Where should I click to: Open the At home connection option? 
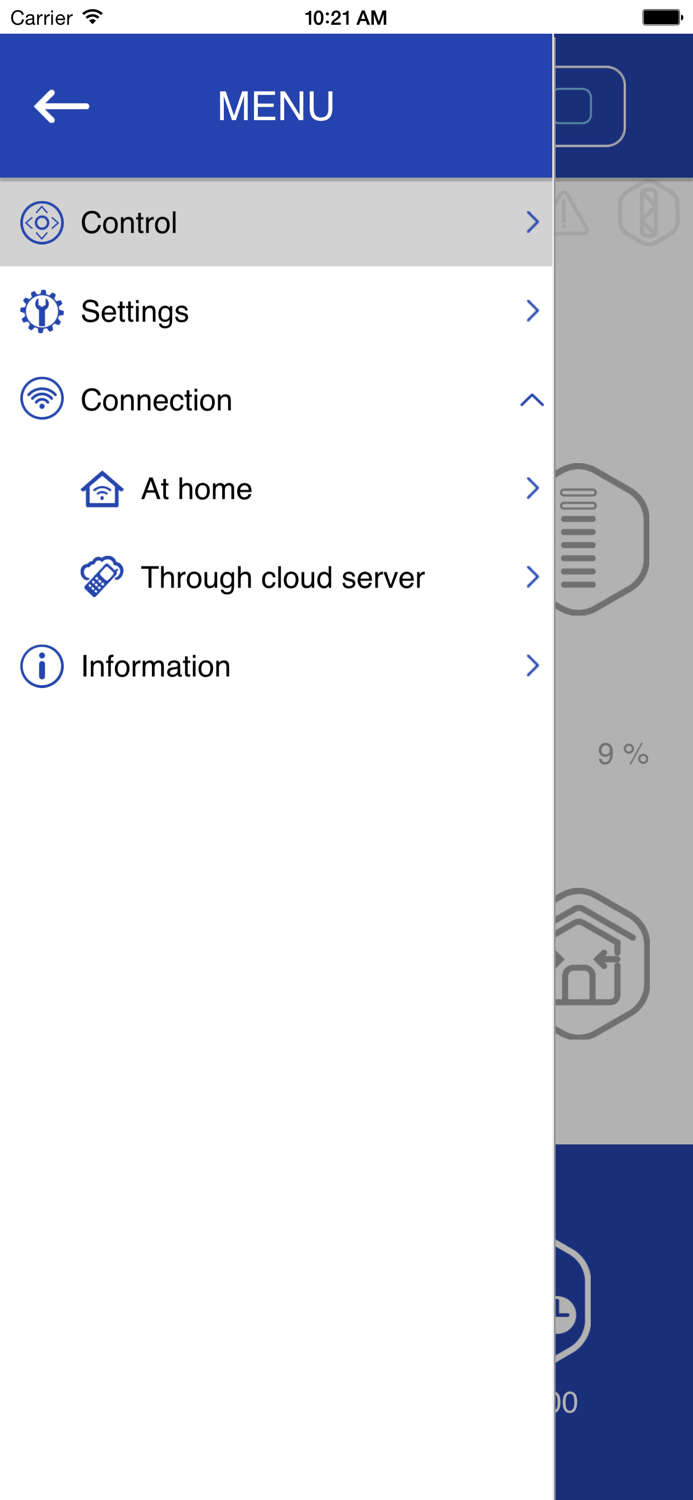click(x=197, y=489)
